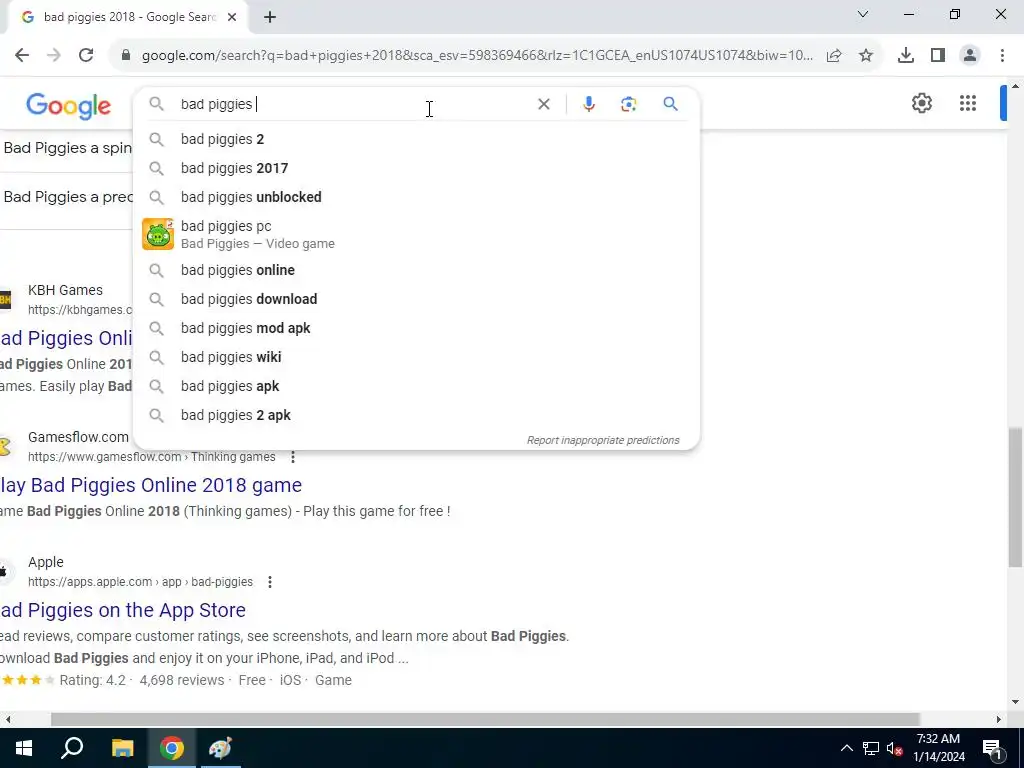Submit search with blue magnifier icon
Screen dimensions: 1024x768
[x=670, y=104]
